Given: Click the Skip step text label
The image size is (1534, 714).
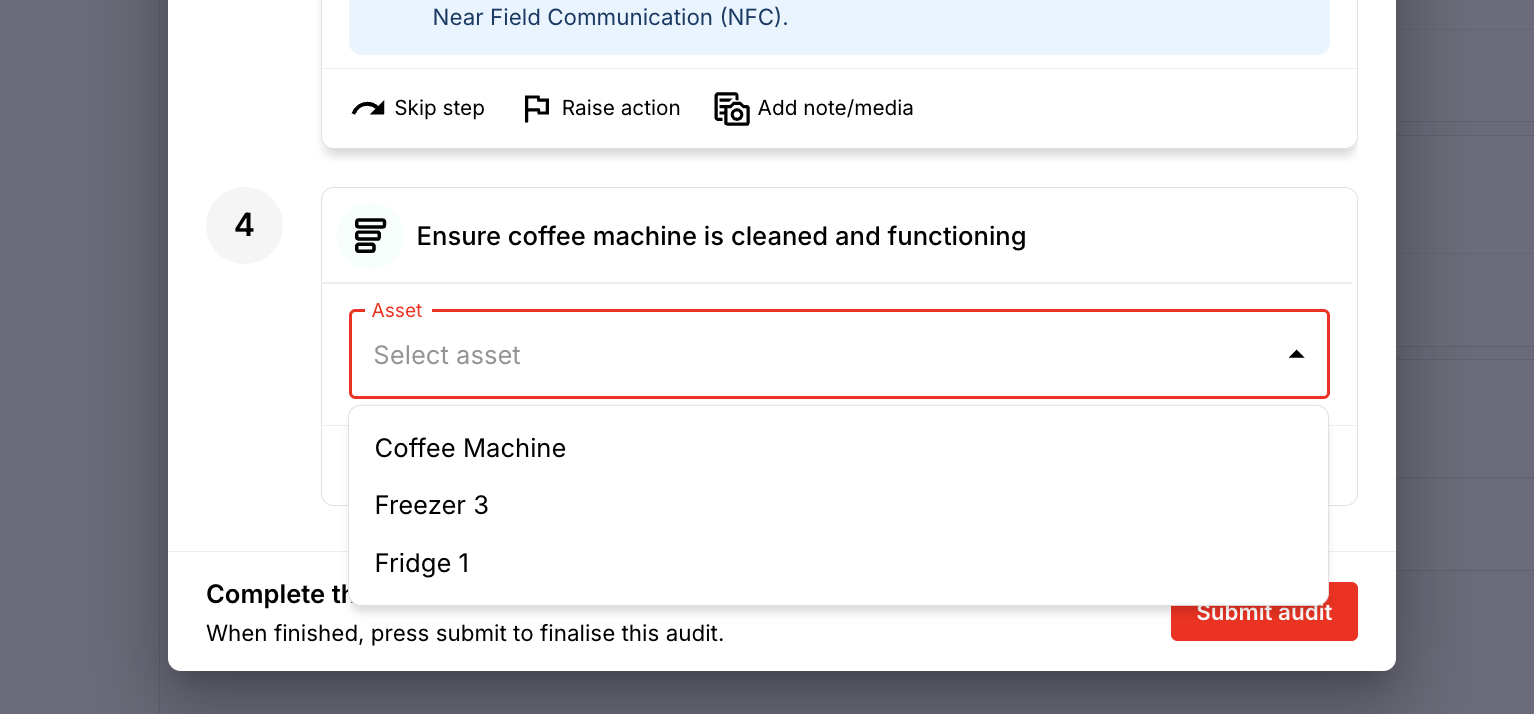Looking at the screenshot, I should pos(439,108).
